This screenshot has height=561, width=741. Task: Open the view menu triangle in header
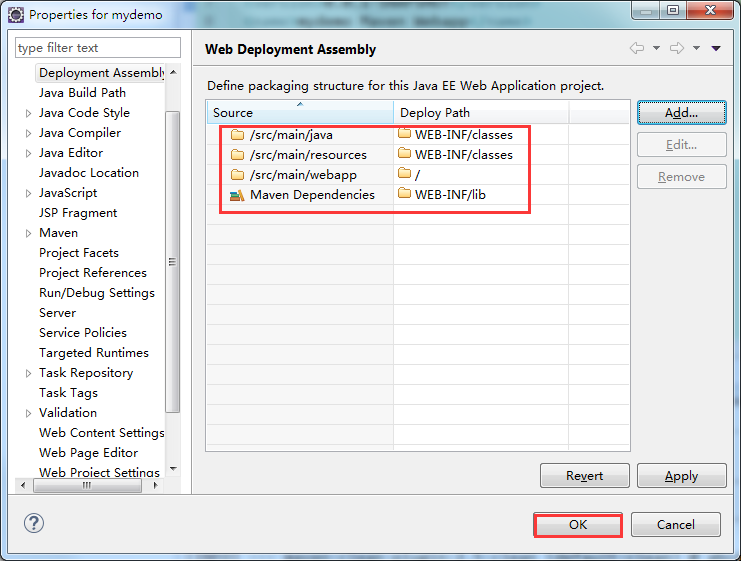[716, 48]
